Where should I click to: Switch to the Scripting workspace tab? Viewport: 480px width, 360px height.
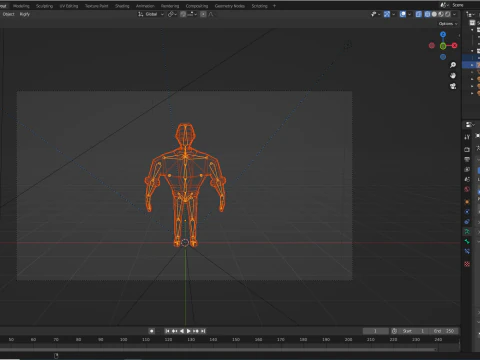tap(259, 6)
